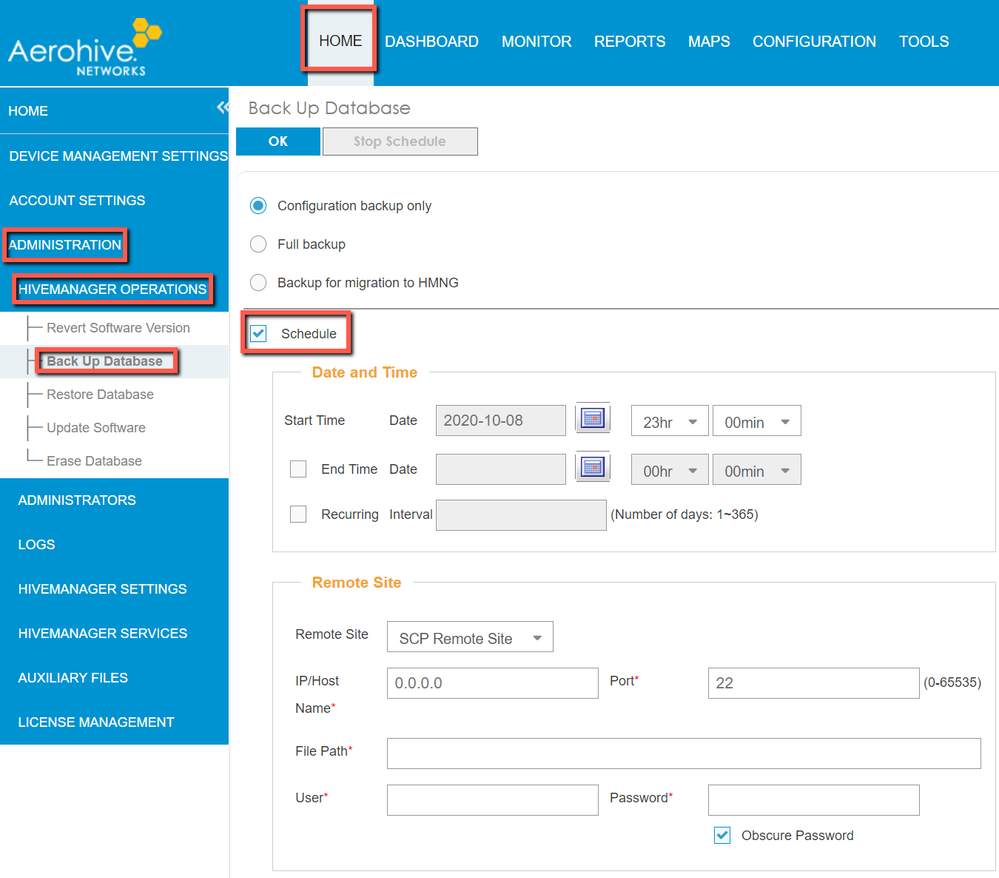Tick the Recurring checkbox

point(298,514)
